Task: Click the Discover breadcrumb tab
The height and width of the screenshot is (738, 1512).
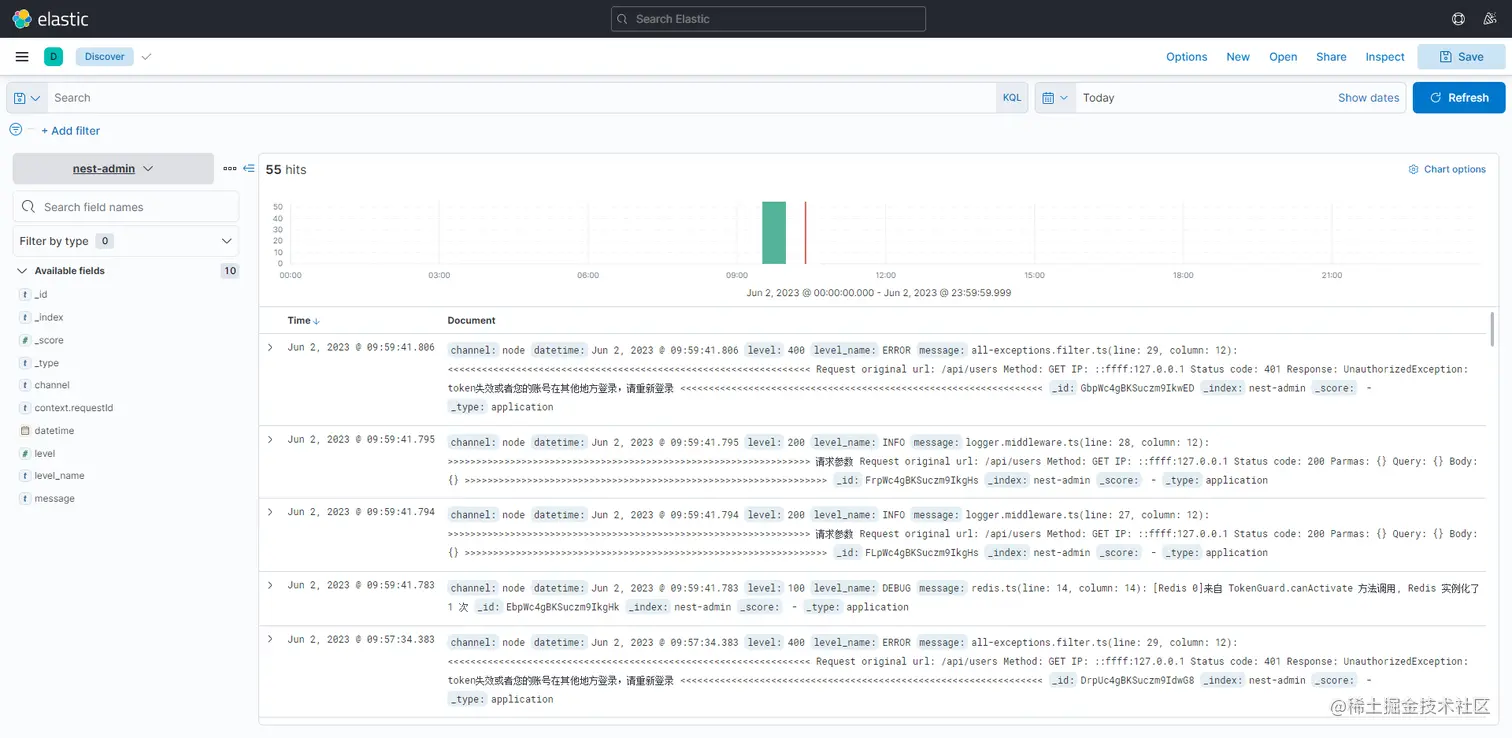Action: (x=105, y=57)
